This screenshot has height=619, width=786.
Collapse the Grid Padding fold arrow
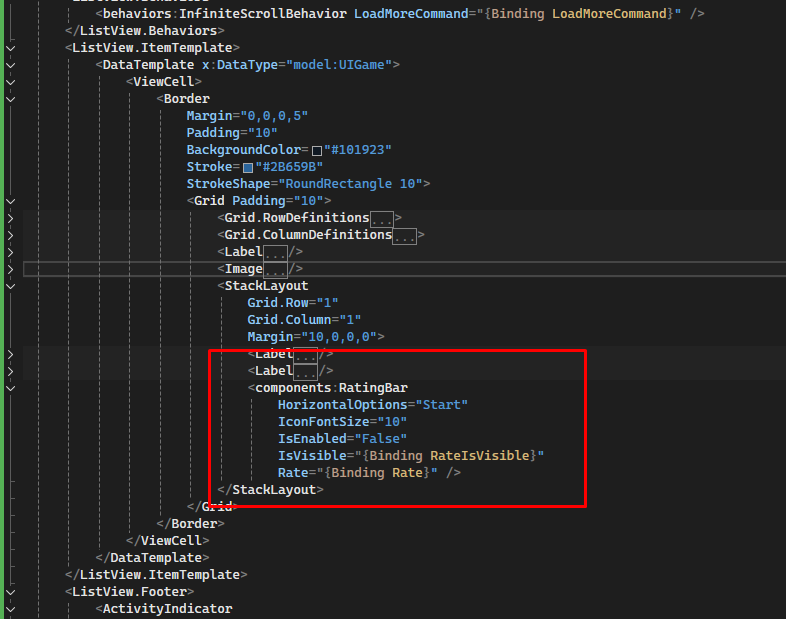point(11,201)
